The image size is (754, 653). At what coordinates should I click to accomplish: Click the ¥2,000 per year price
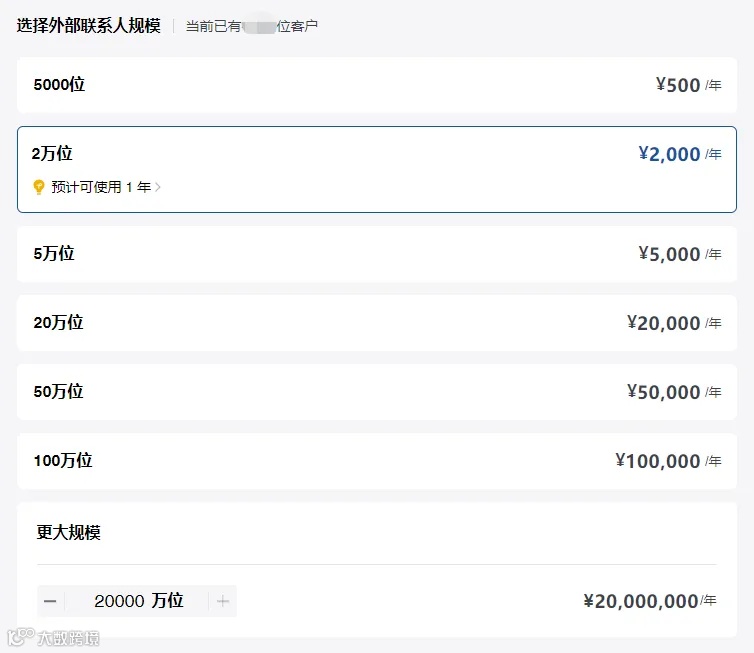point(669,154)
